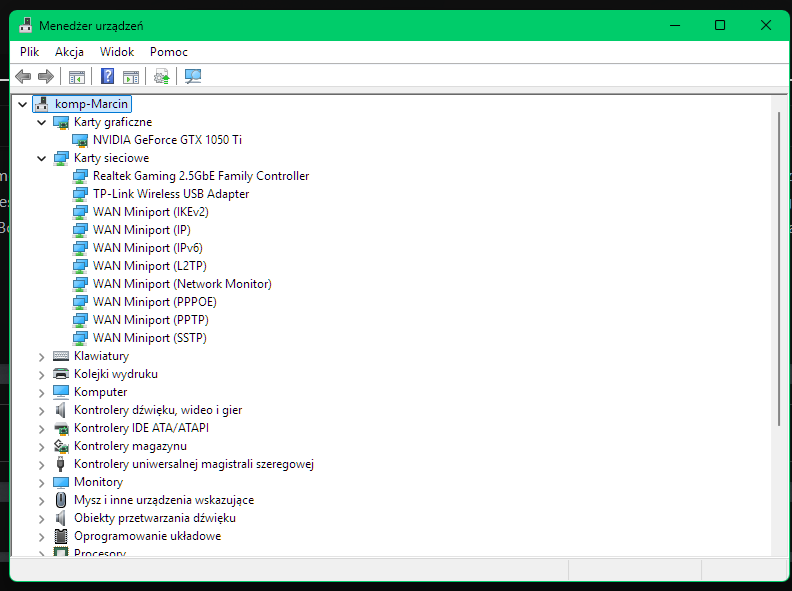Open the Plik menu

click(x=29, y=51)
